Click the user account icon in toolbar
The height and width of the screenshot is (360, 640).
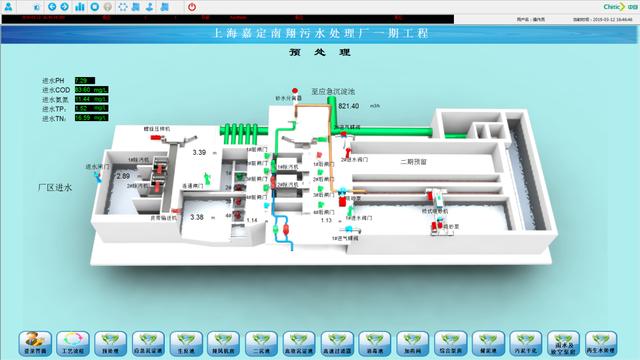[8, 7]
